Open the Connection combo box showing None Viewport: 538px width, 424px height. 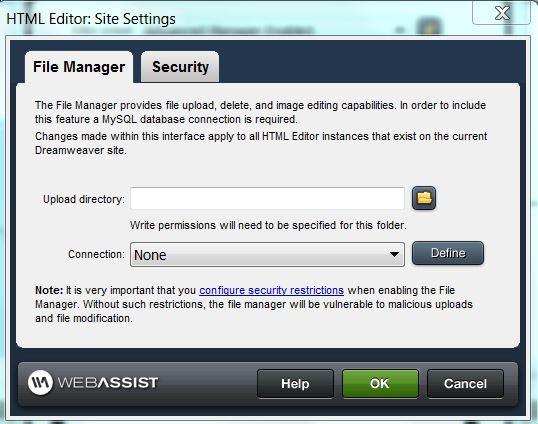coord(267,255)
